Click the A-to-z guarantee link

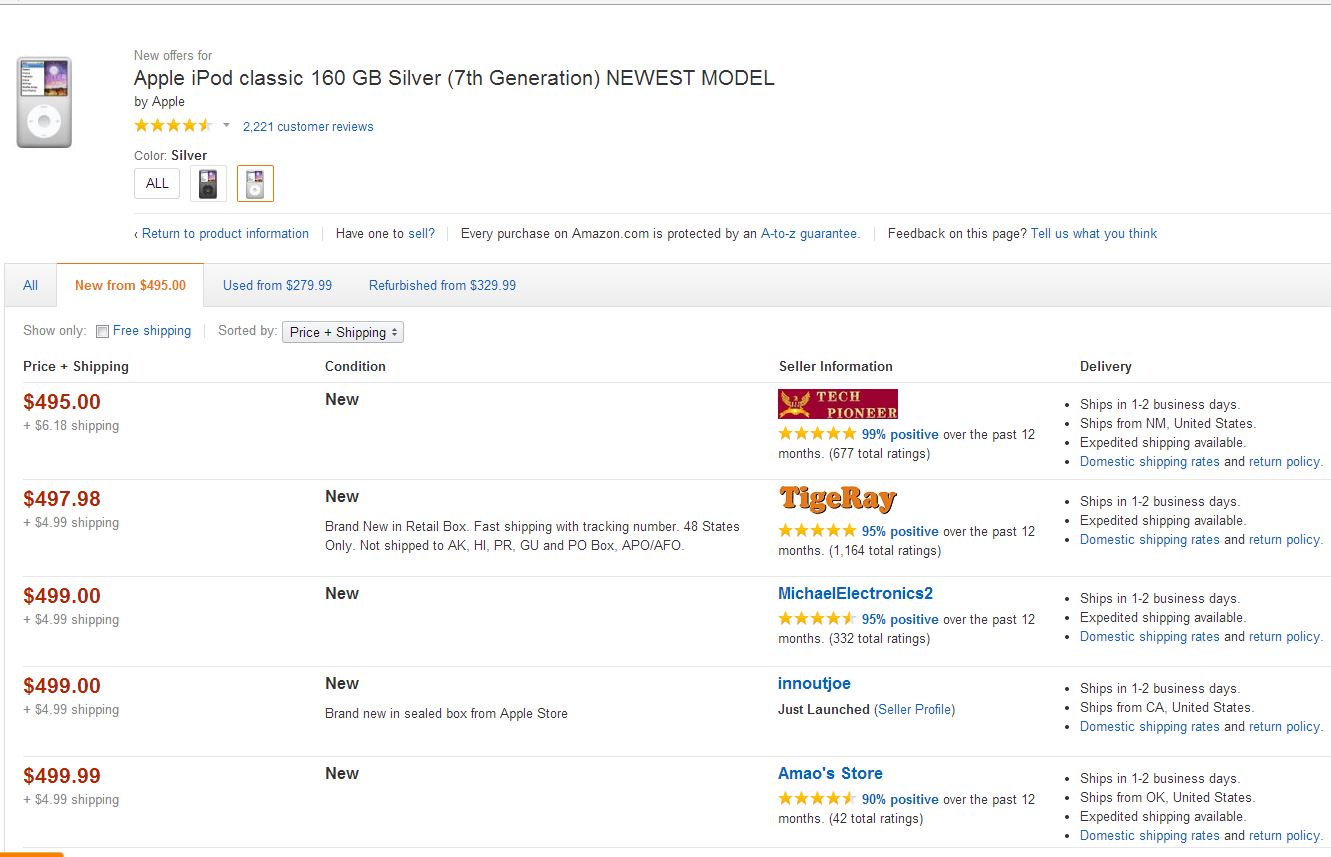pos(809,233)
